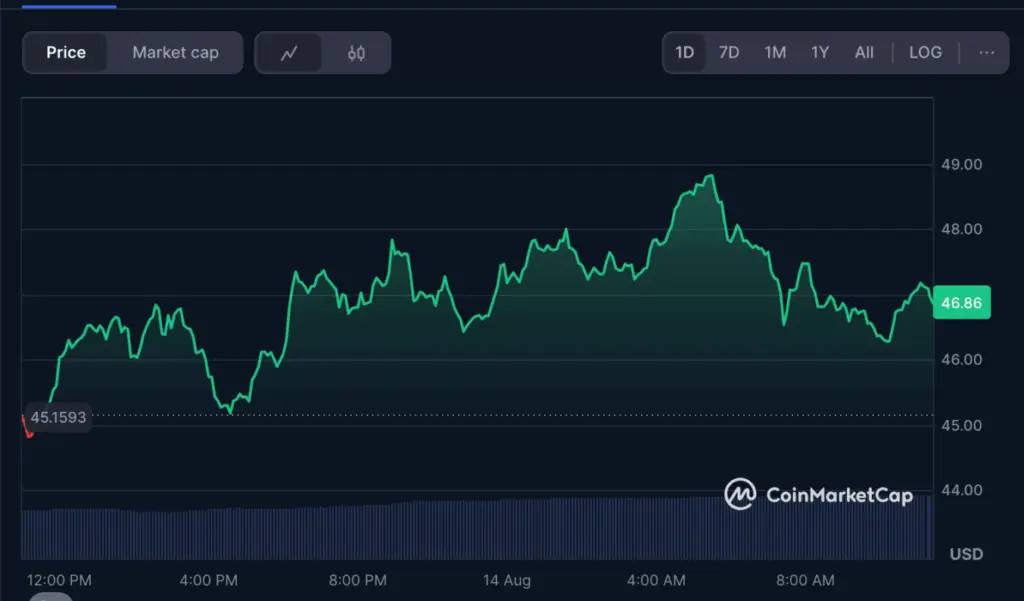Click the 14 Aug axis label

point(506,580)
